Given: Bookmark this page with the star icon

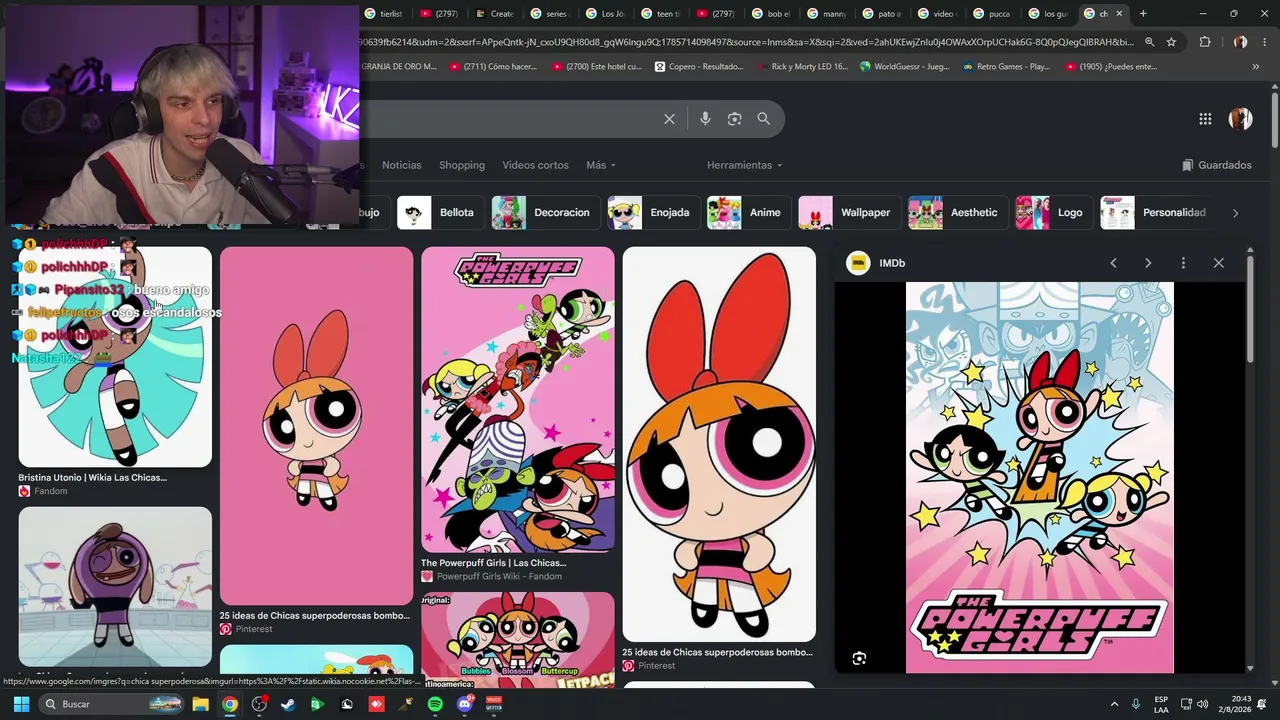Looking at the screenshot, I should (x=1171, y=42).
